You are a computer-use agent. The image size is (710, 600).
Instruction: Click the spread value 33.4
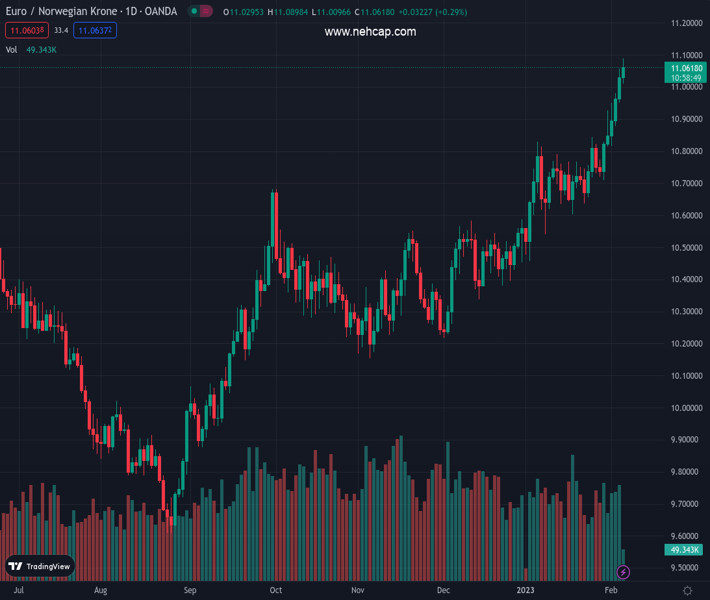pos(62,31)
